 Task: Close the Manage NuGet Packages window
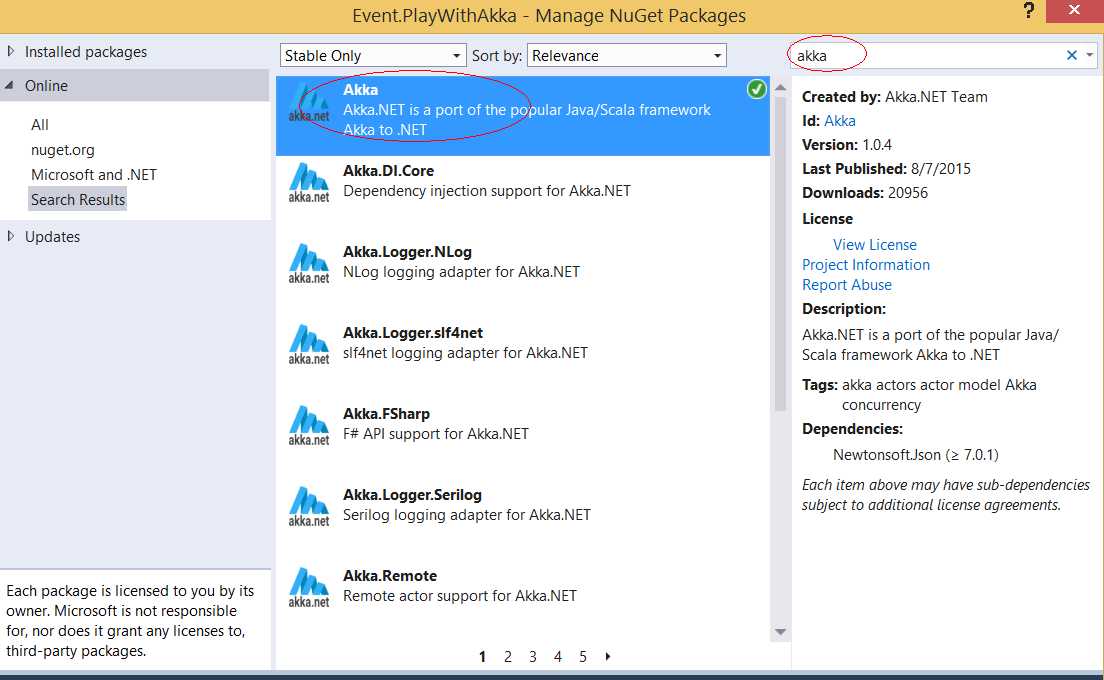tap(1074, 11)
